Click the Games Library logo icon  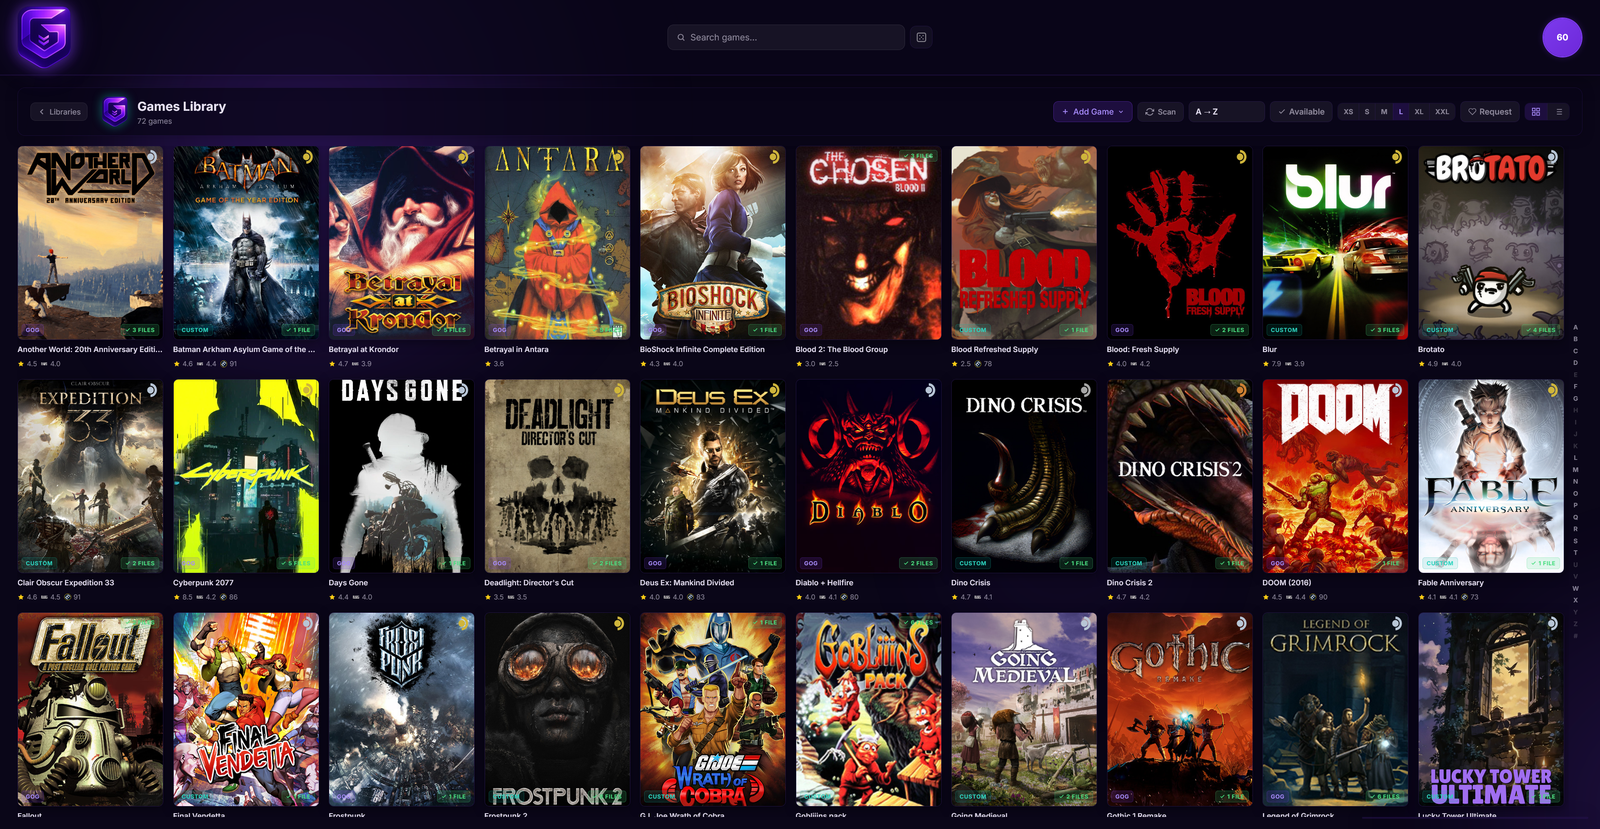(x=115, y=111)
